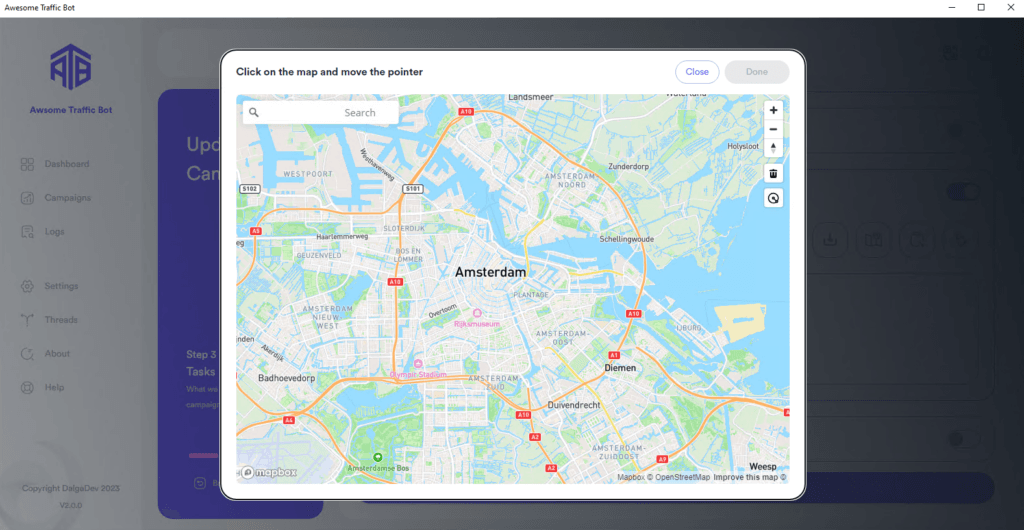Zoom out of the map
Image resolution: width=1024 pixels, height=530 pixels.
click(773, 129)
